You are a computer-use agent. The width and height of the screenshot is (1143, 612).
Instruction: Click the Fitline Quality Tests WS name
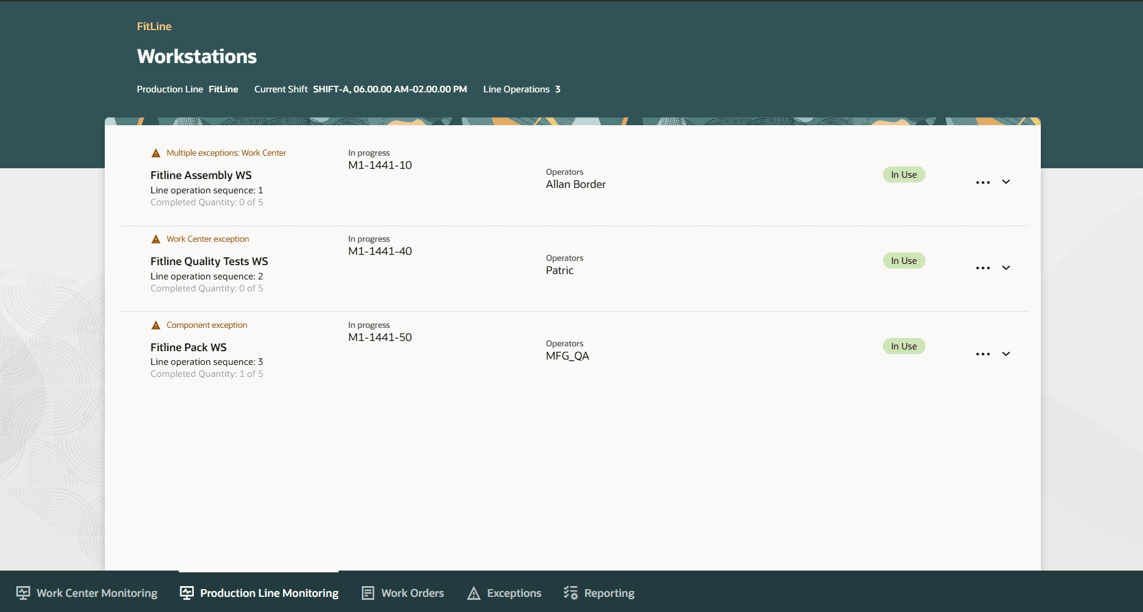pos(209,261)
